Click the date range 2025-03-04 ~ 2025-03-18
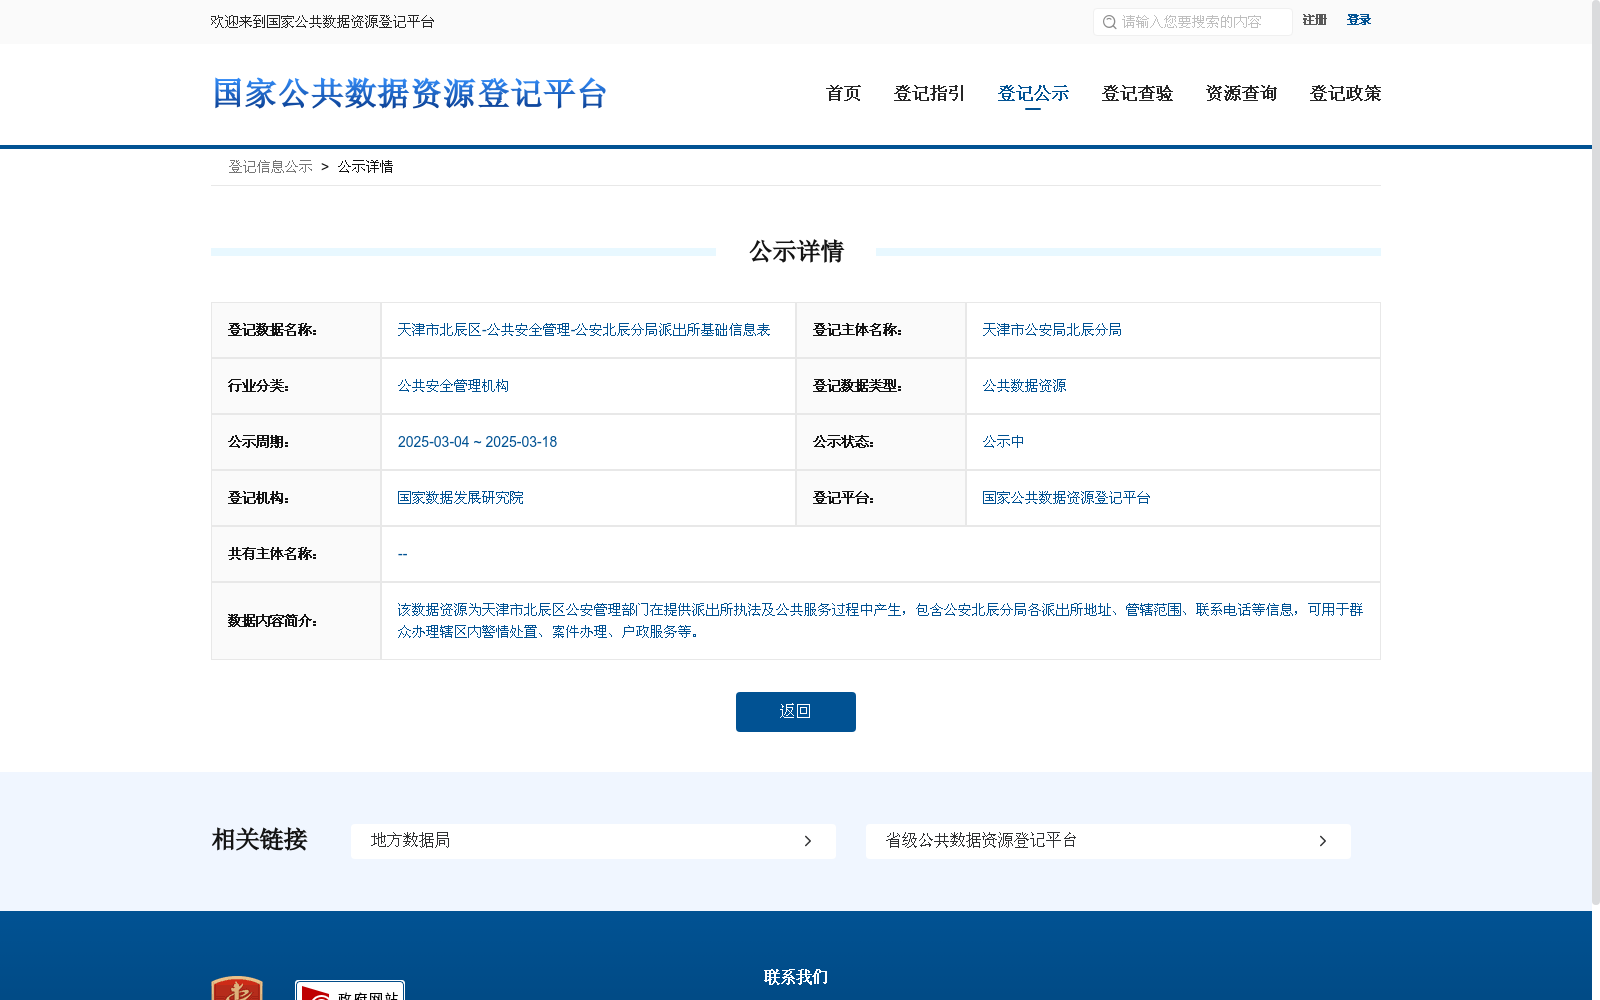 click(x=477, y=442)
